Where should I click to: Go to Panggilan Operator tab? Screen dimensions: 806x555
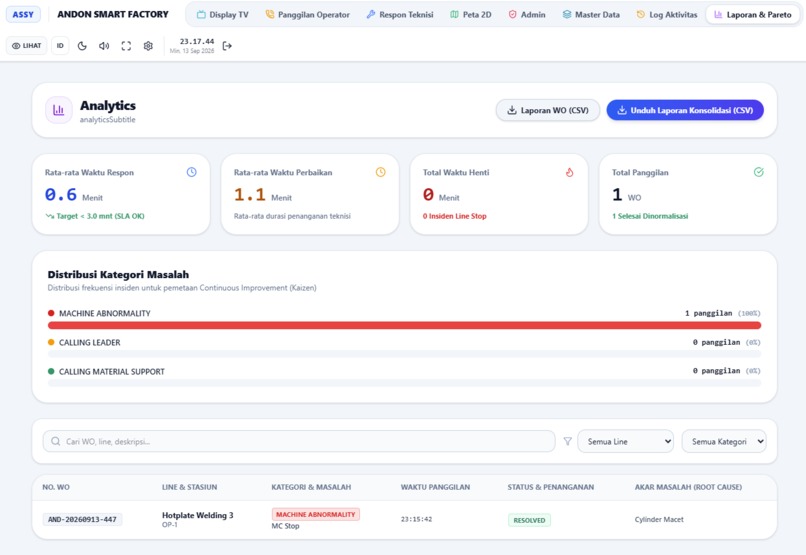coord(307,15)
